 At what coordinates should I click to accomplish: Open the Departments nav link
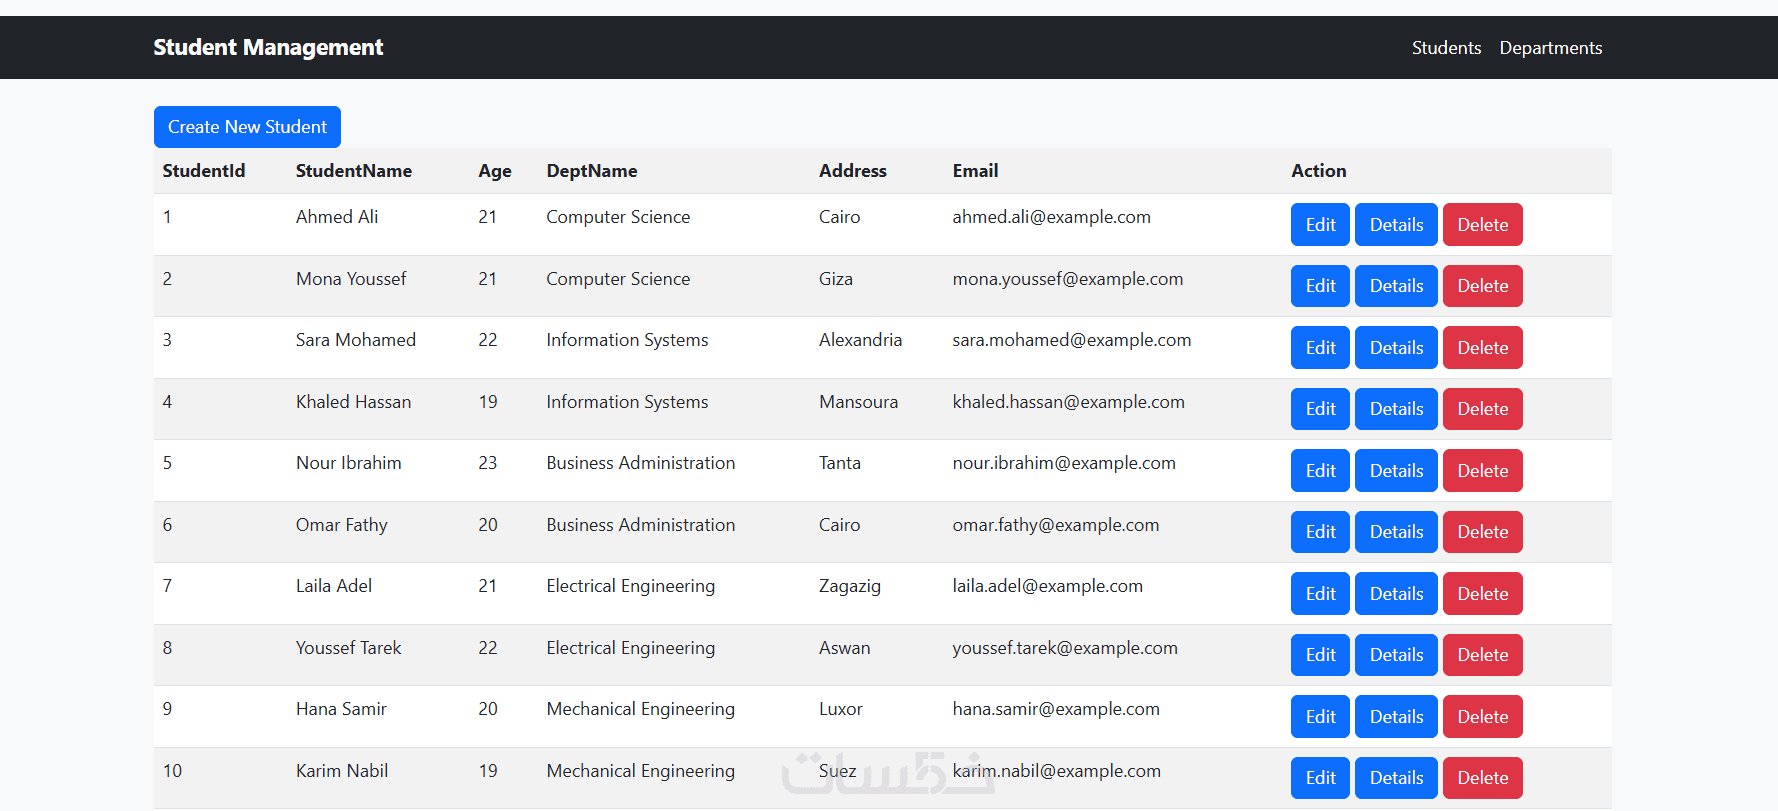[x=1551, y=48]
